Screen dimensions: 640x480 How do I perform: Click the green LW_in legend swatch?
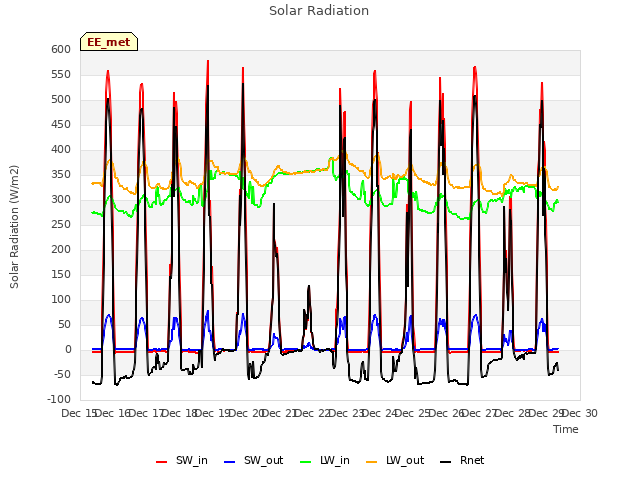[306, 462]
